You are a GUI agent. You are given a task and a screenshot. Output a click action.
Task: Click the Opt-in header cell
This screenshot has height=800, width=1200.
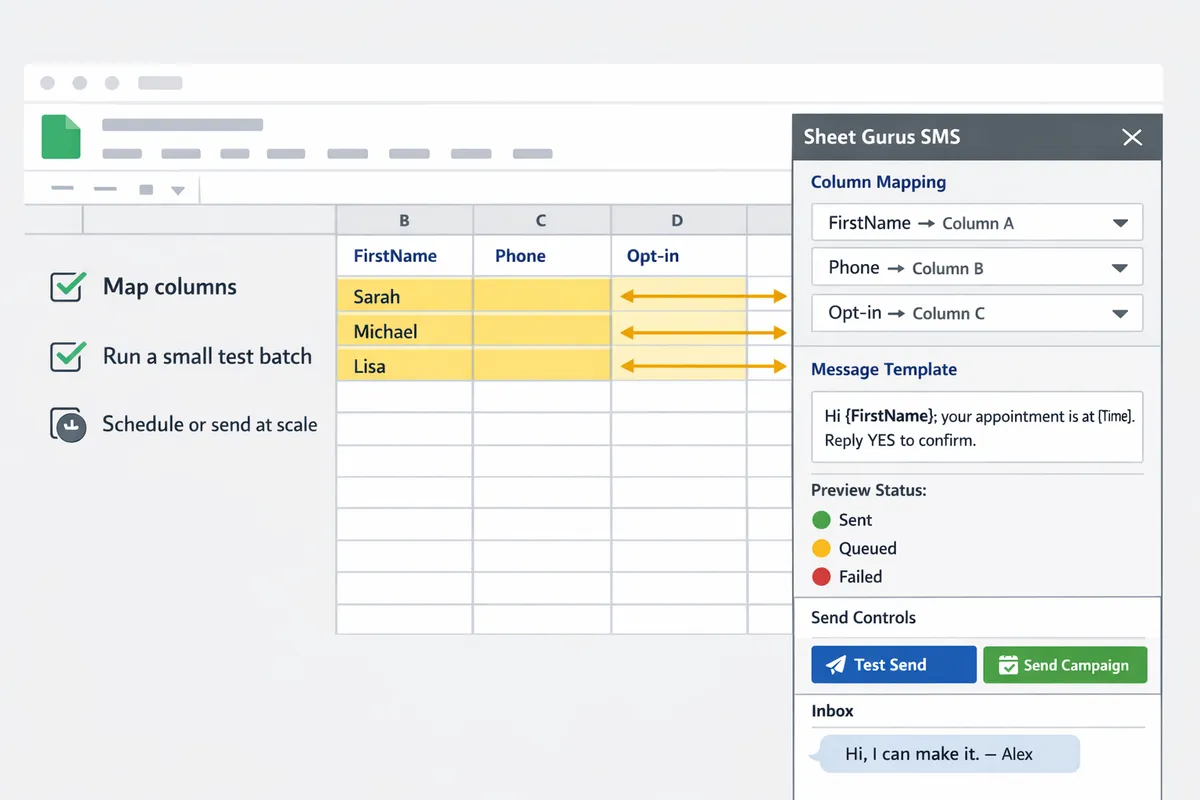(x=678, y=256)
